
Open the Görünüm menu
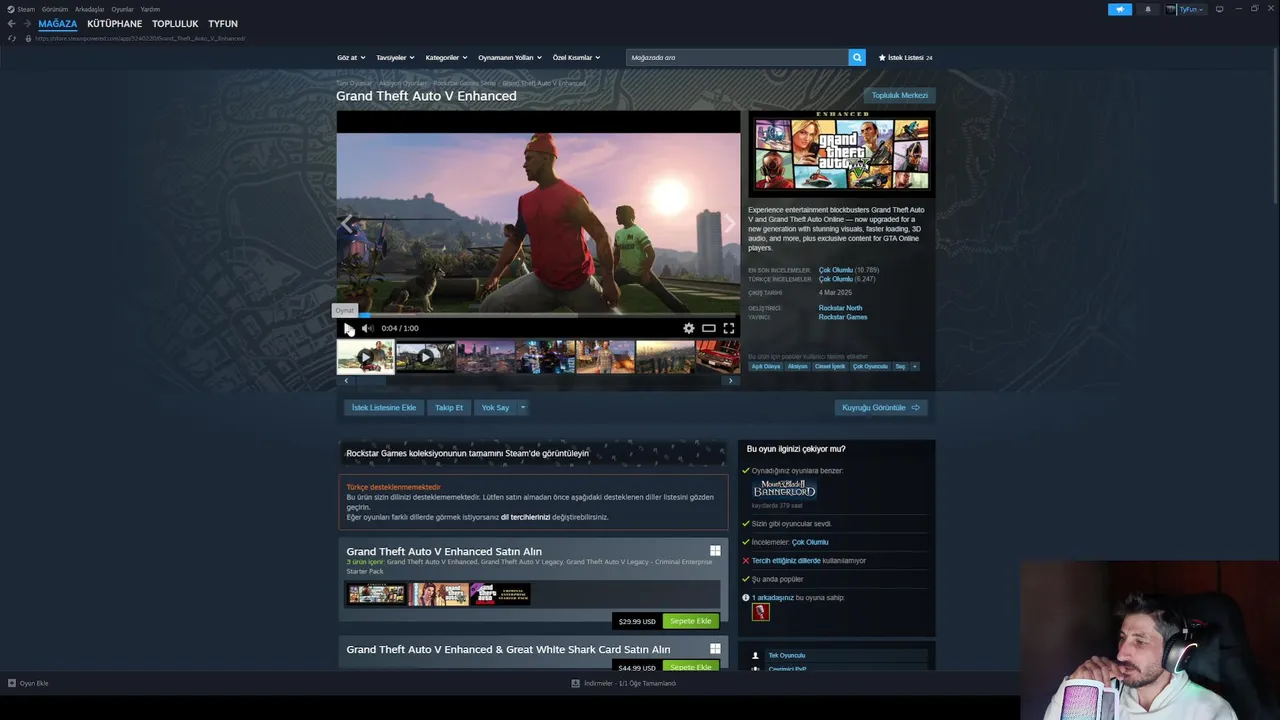(x=55, y=9)
